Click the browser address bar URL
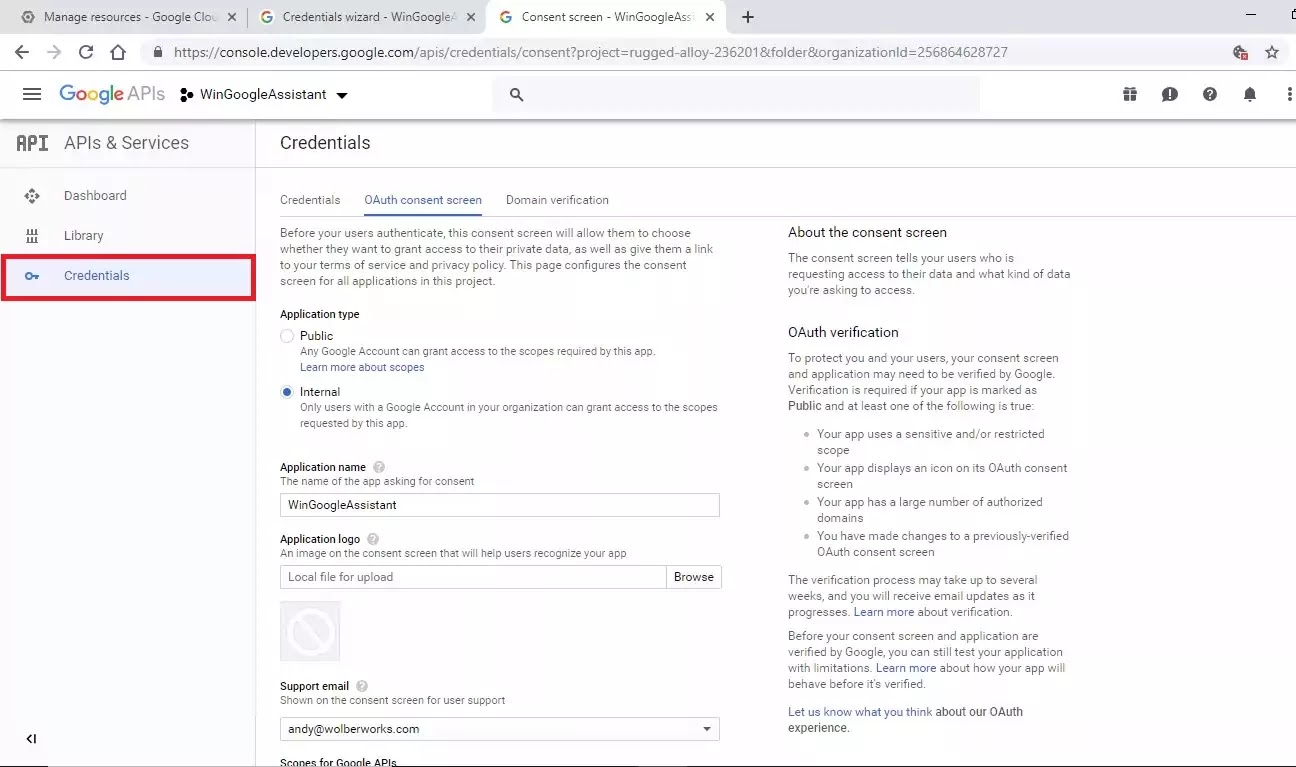This screenshot has width=1296, height=767. 590,52
